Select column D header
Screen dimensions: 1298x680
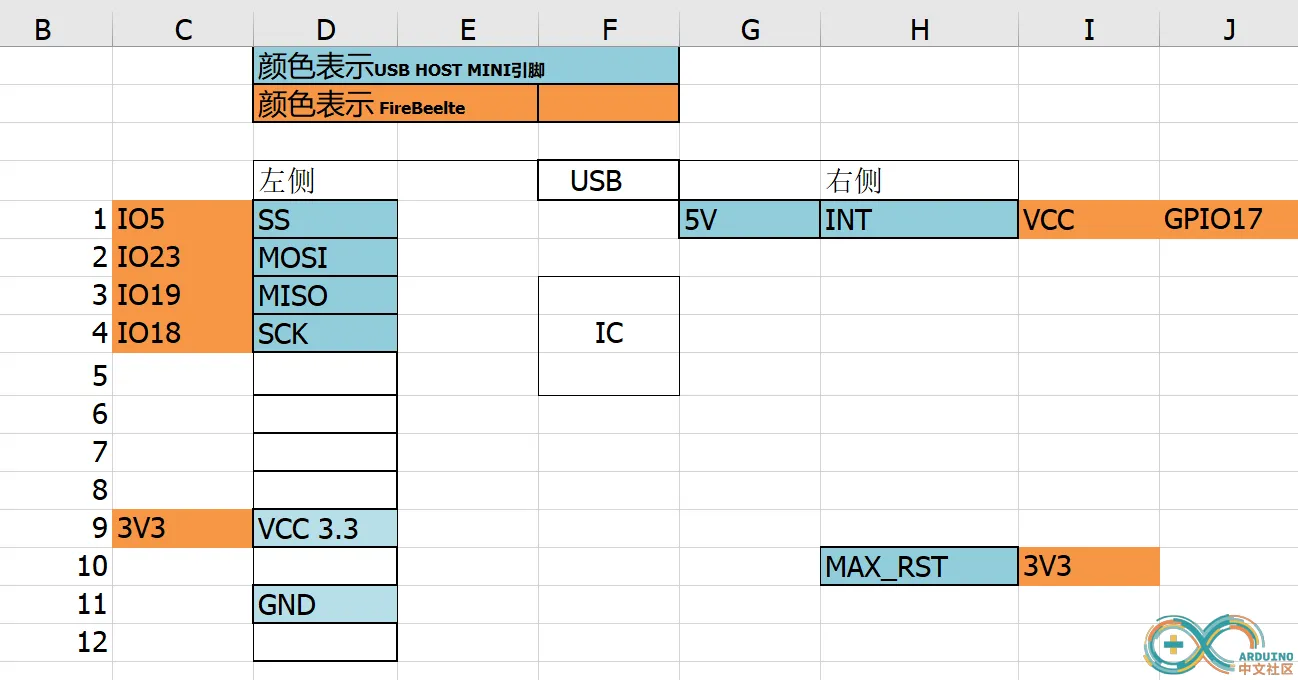[325, 30]
